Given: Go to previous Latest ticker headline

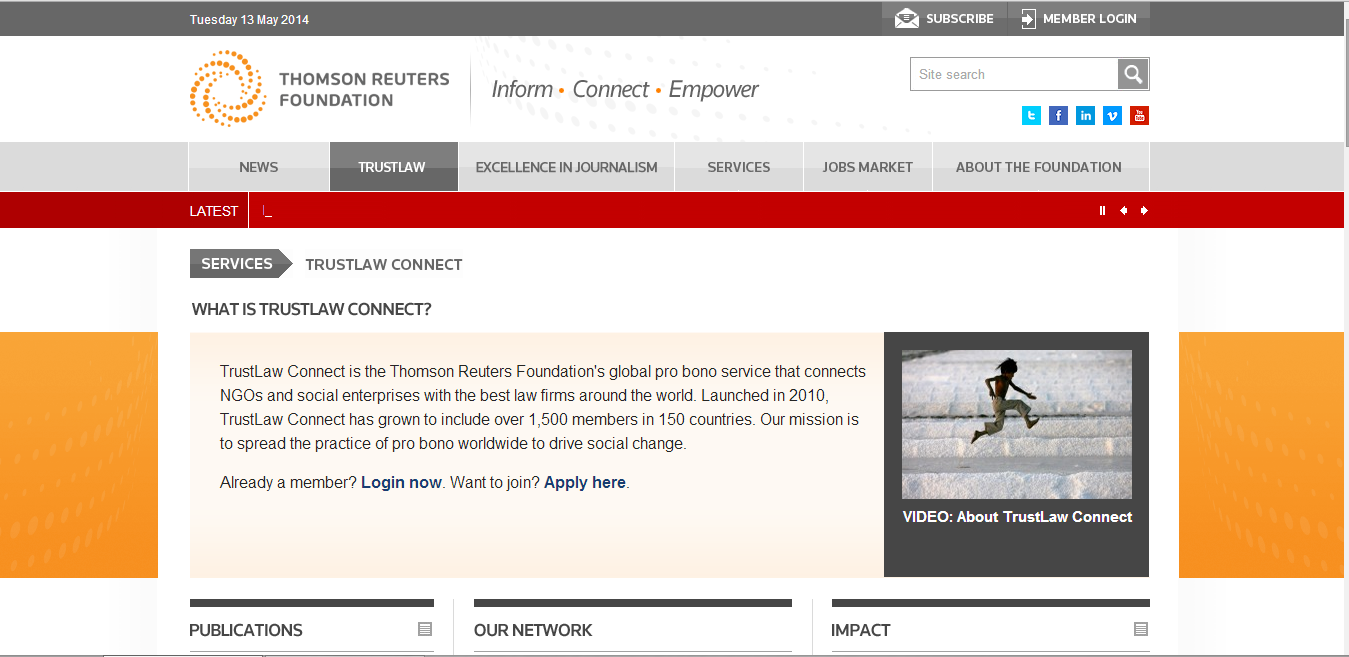Looking at the screenshot, I should coord(1123,211).
